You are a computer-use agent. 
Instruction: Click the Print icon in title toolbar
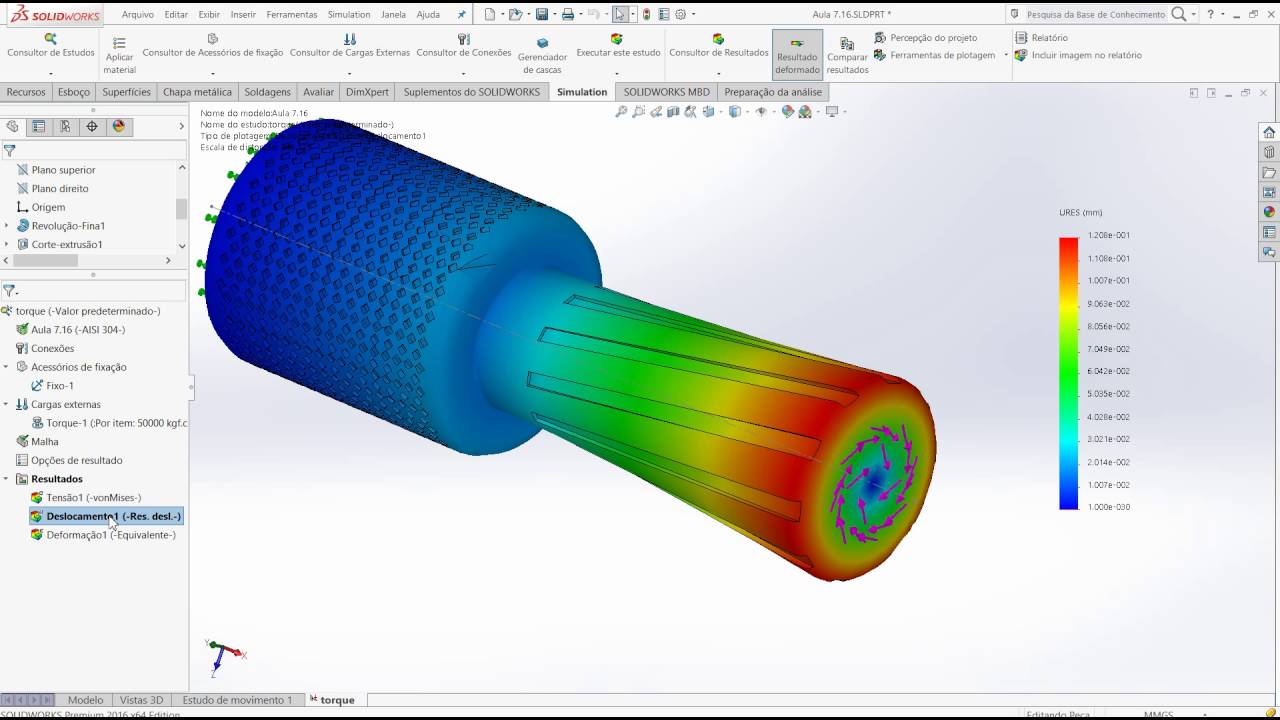click(x=567, y=14)
